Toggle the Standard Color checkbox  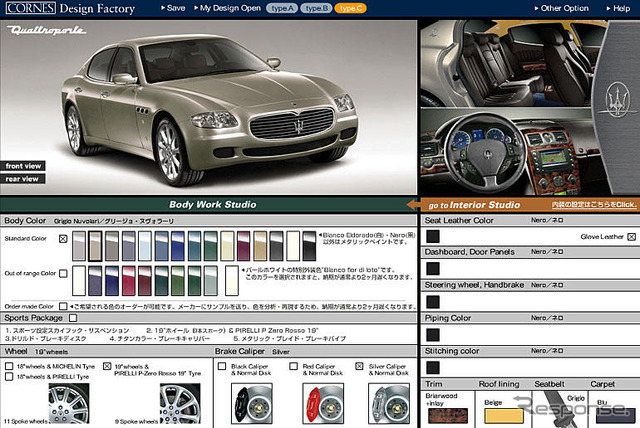63,239
